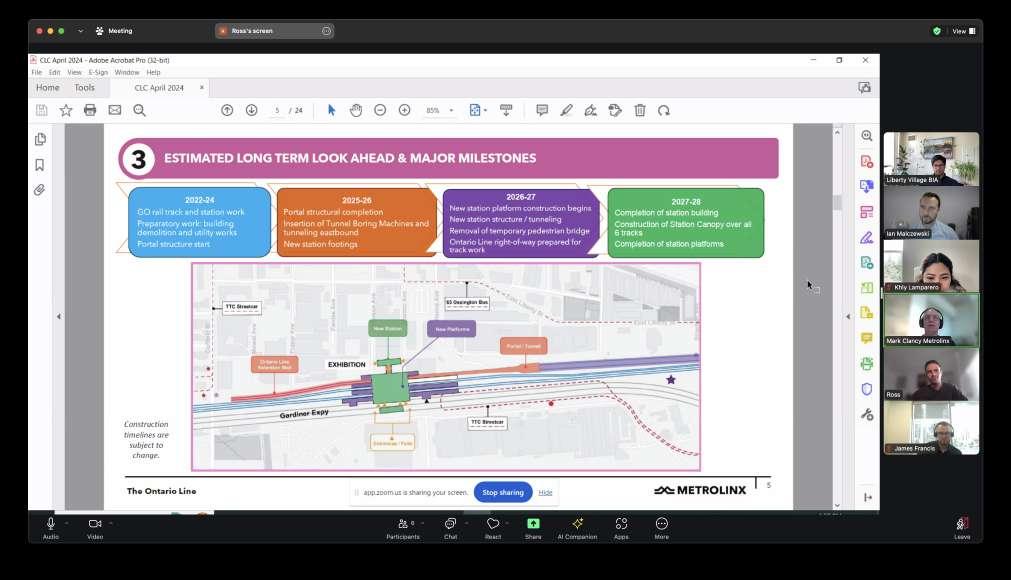Open the Zoom More options
This screenshot has width=1011, height=580.
click(662, 528)
